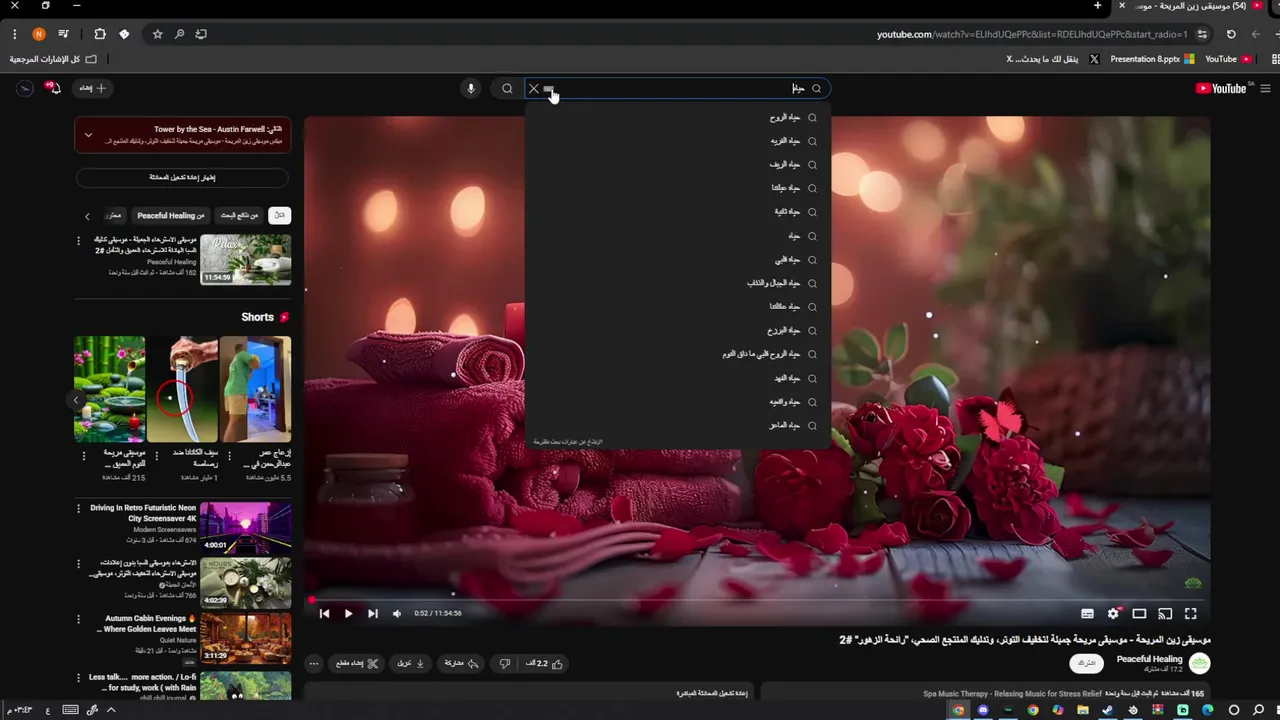
Task: Click the Share button under video
Action: click(x=461, y=663)
